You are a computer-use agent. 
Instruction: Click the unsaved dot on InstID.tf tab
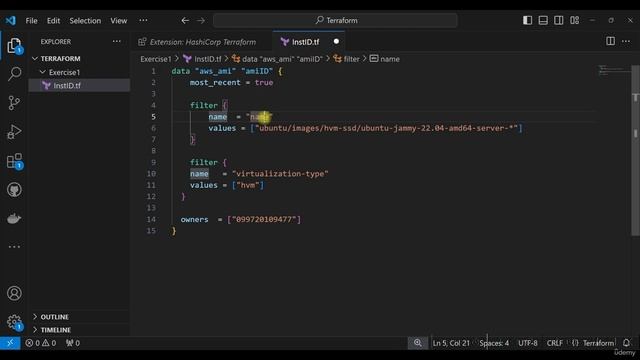point(336,41)
